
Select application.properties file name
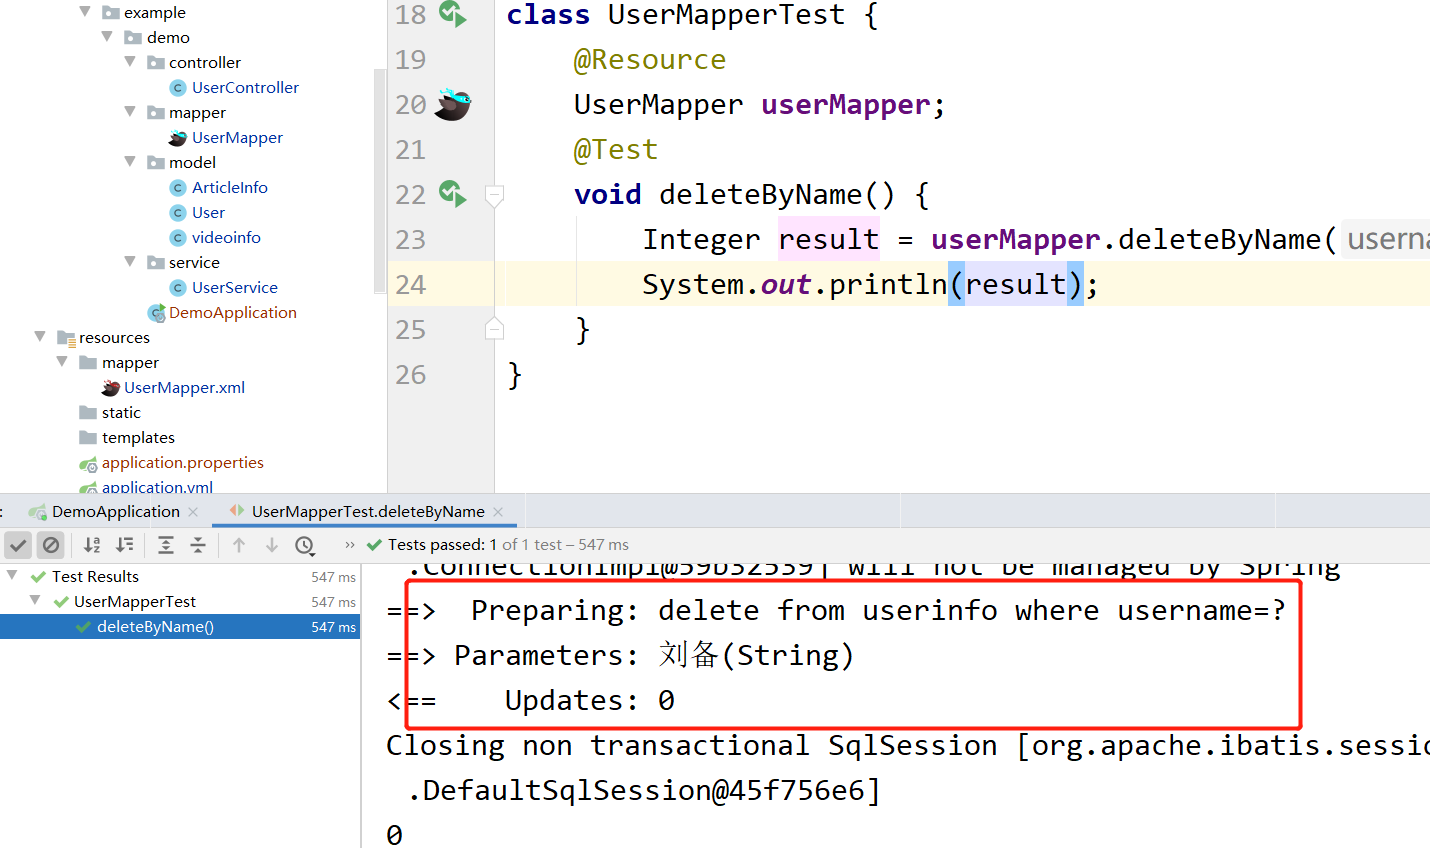coord(183,462)
